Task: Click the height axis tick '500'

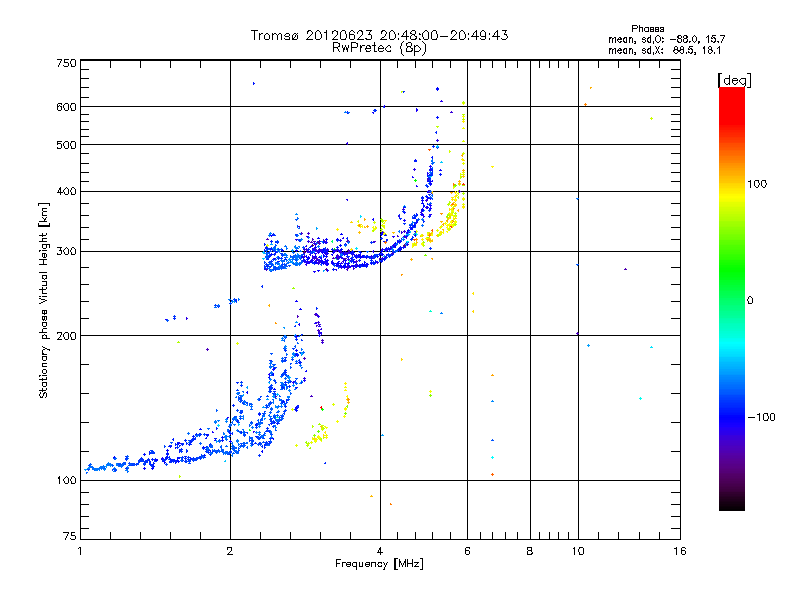Action: 66,145
